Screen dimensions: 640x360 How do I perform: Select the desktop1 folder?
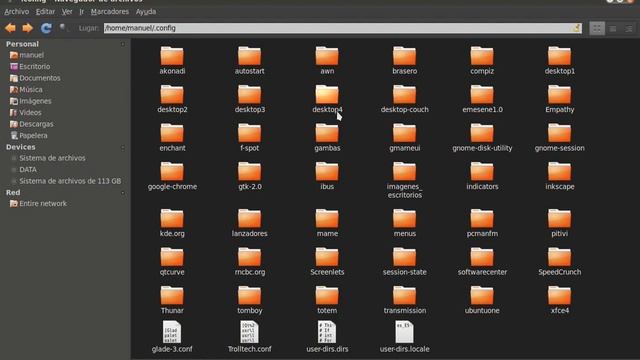click(560, 60)
